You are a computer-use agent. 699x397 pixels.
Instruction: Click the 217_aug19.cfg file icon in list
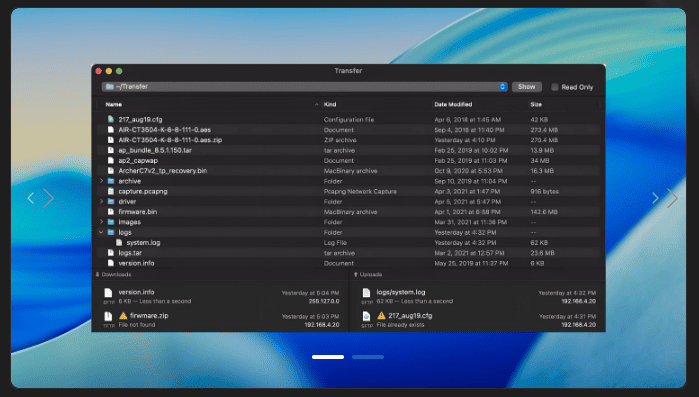111,119
